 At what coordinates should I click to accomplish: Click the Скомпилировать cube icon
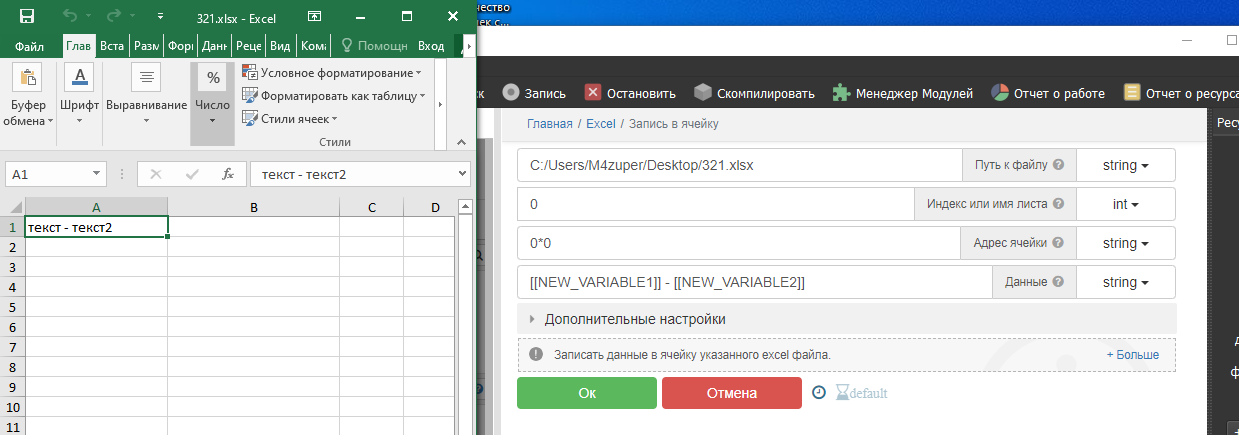click(x=703, y=93)
